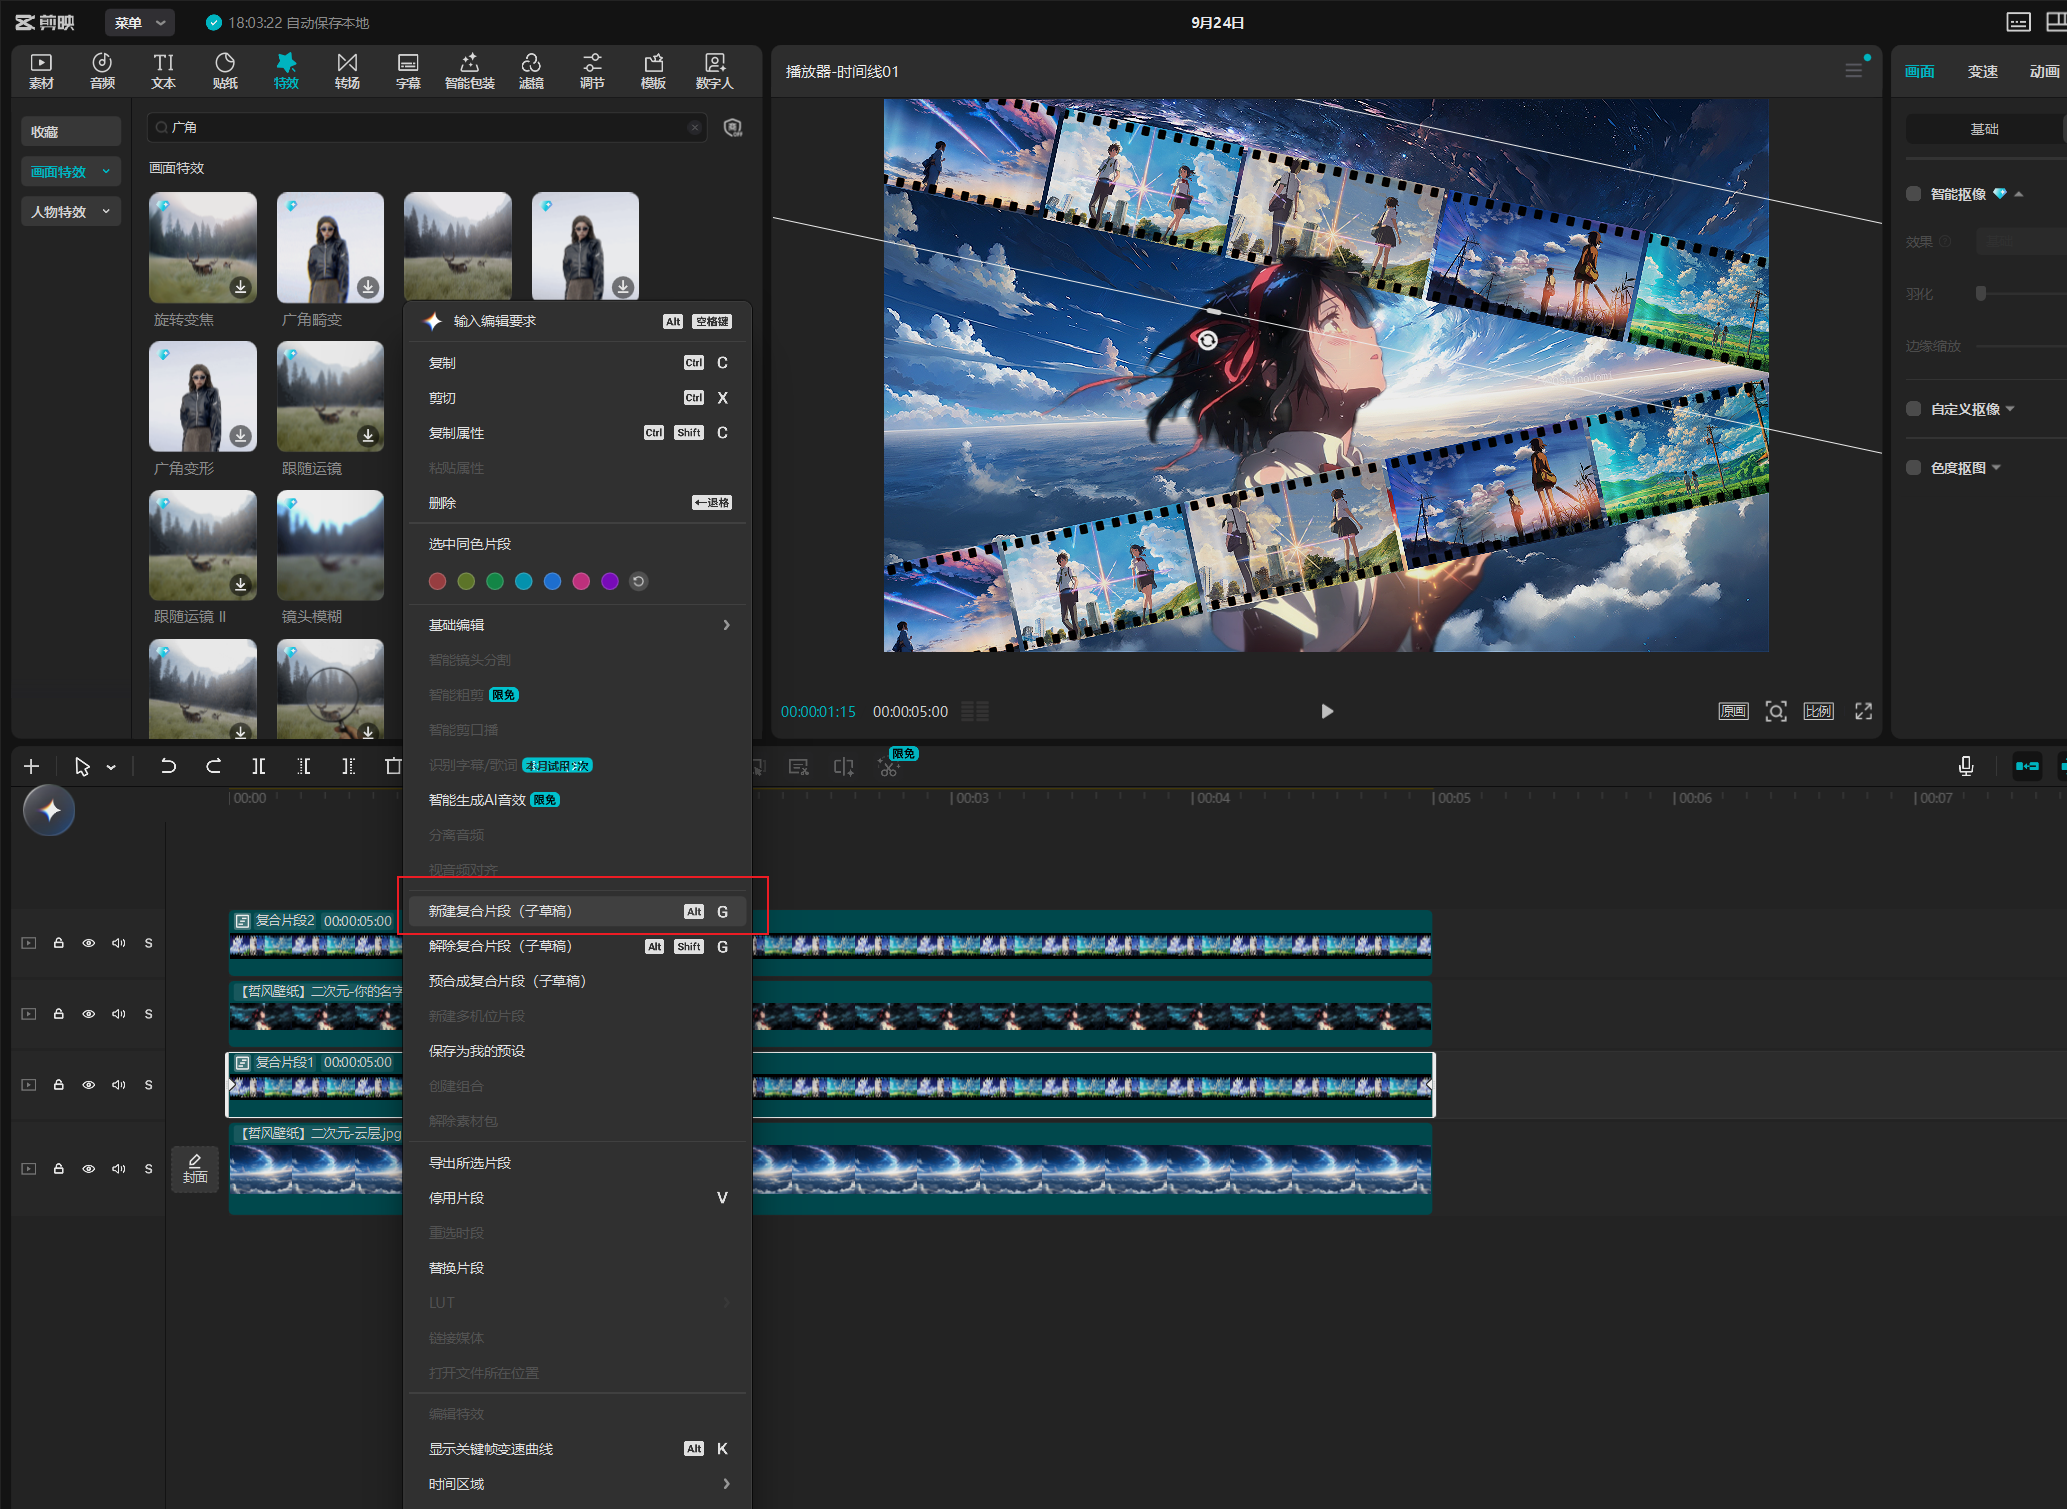Select the 广角畸变 effect thumbnail
The width and height of the screenshot is (2067, 1509).
coord(330,248)
